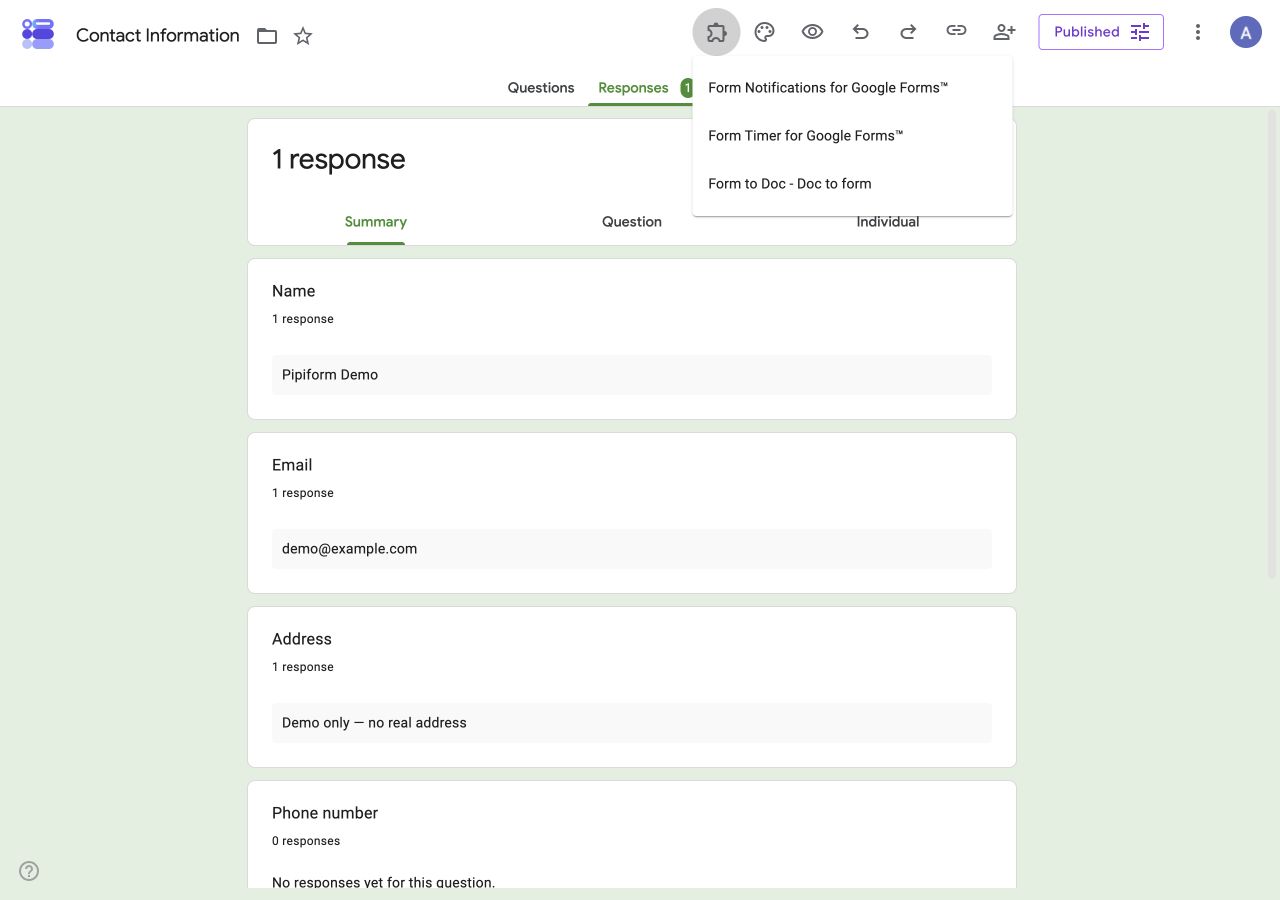Screen dimensions: 1280x900
Task: Open the three-dot More menu
Action: [1198, 32]
